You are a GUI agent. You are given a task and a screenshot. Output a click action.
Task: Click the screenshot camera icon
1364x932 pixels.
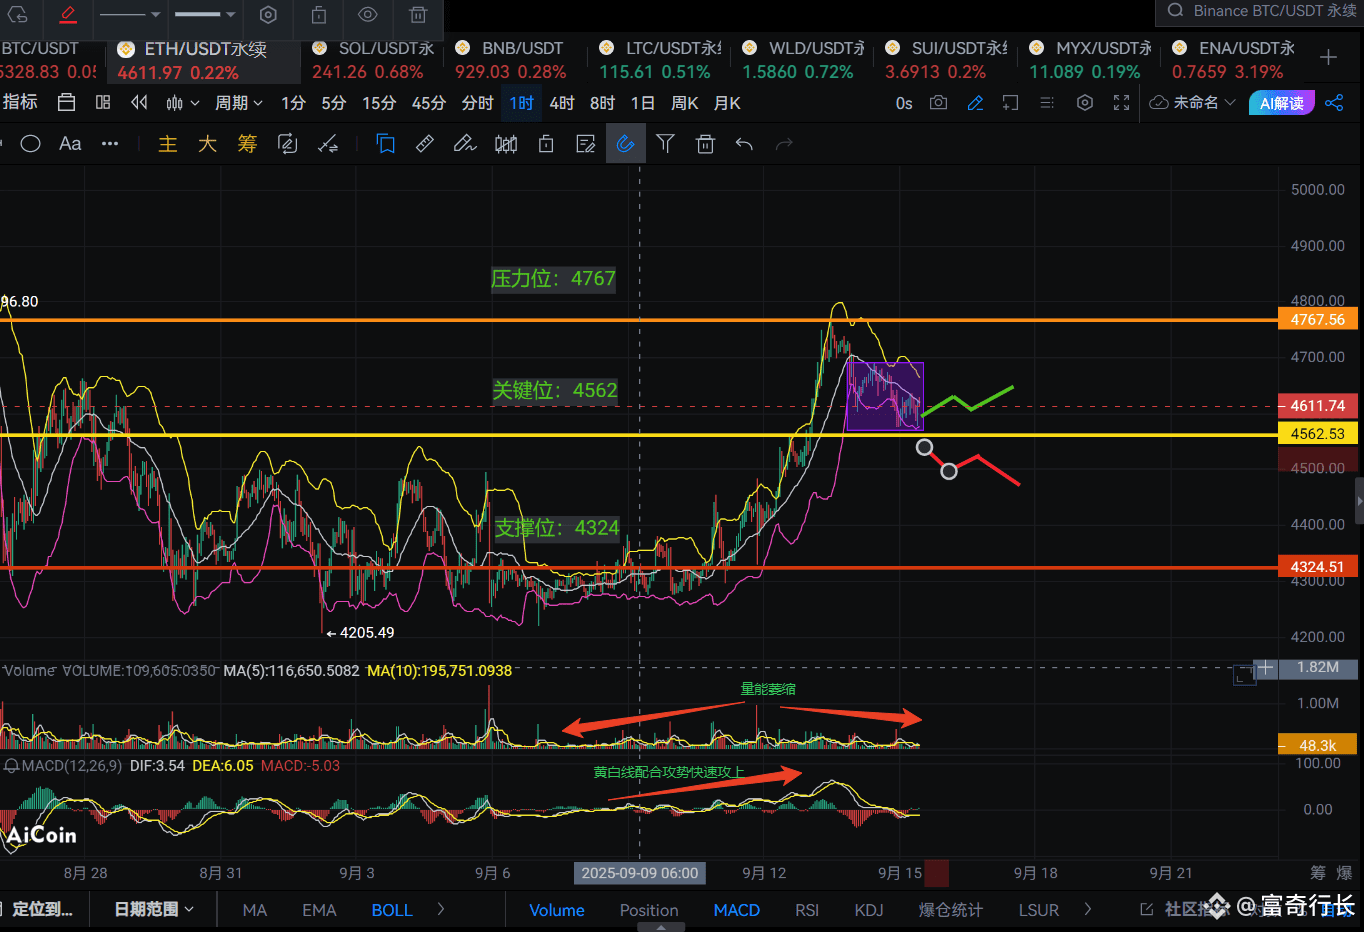938,103
